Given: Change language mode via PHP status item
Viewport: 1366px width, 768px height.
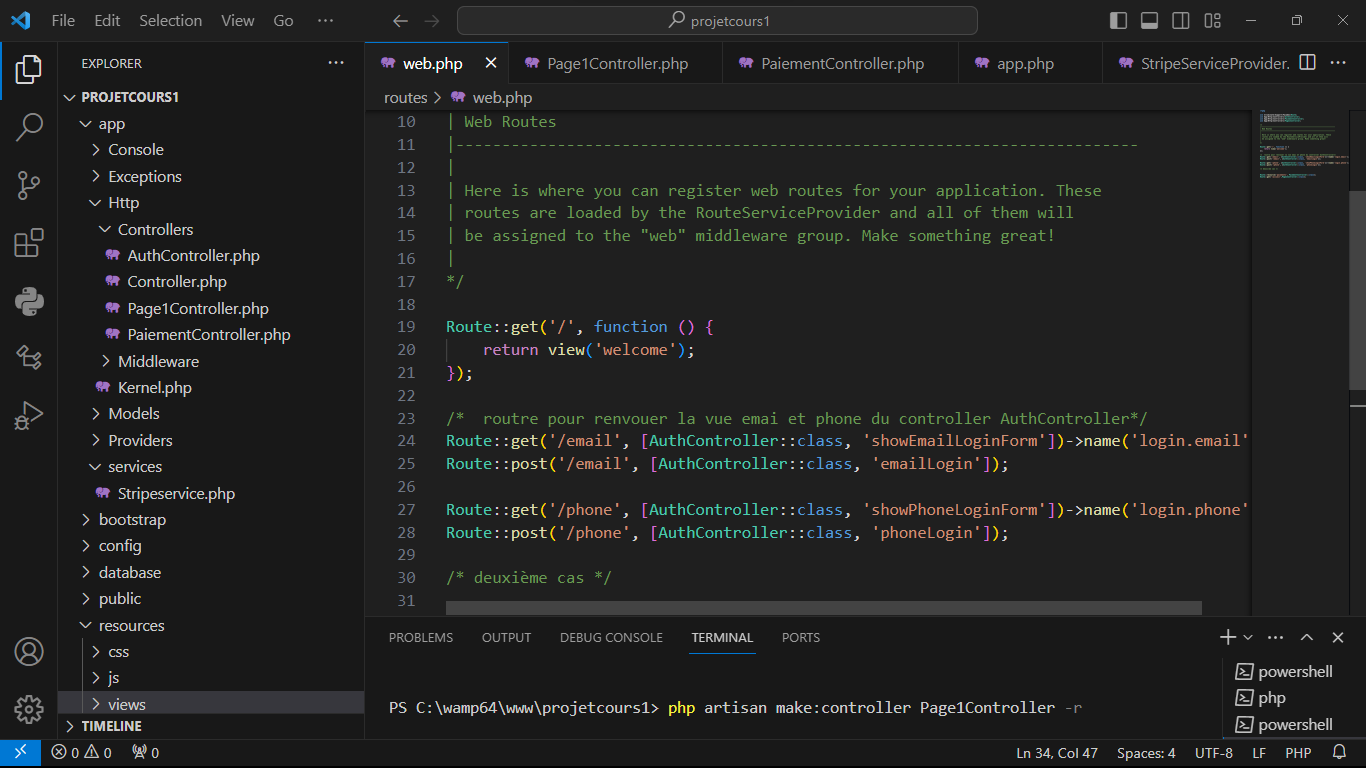Looking at the screenshot, I should click(x=1298, y=753).
